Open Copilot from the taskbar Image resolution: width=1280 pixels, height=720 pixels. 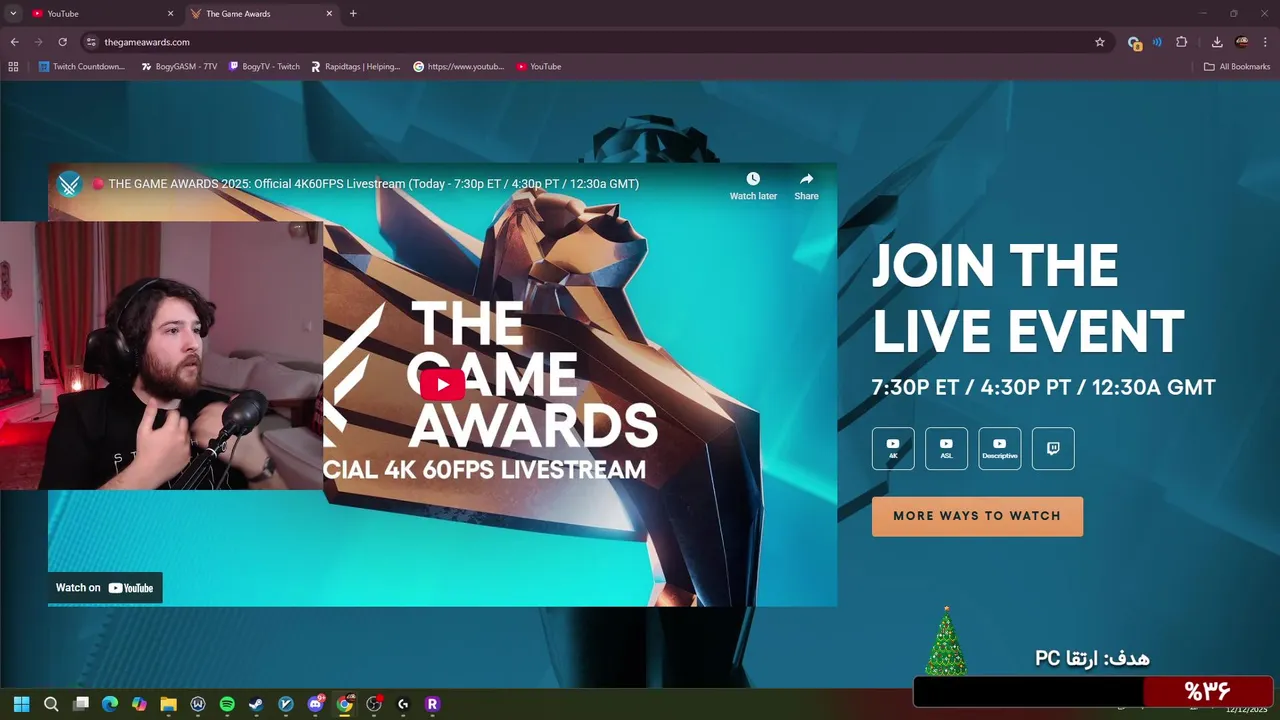(x=139, y=704)
